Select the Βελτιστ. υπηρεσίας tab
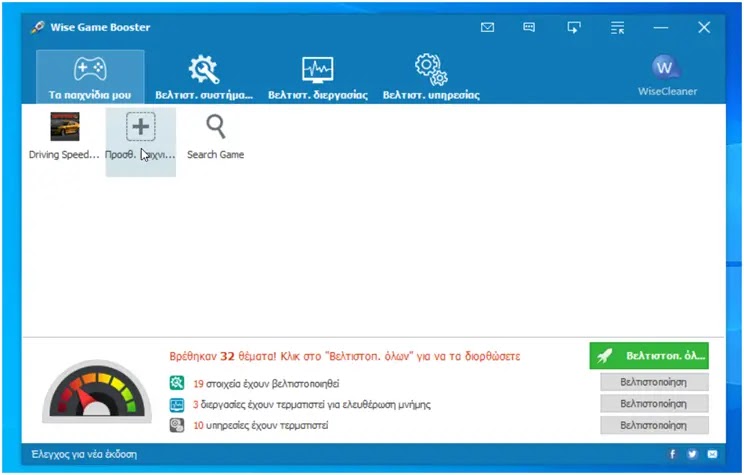This screenshot has width=744, height=475. pyautogui.click(x=431, y=77)
